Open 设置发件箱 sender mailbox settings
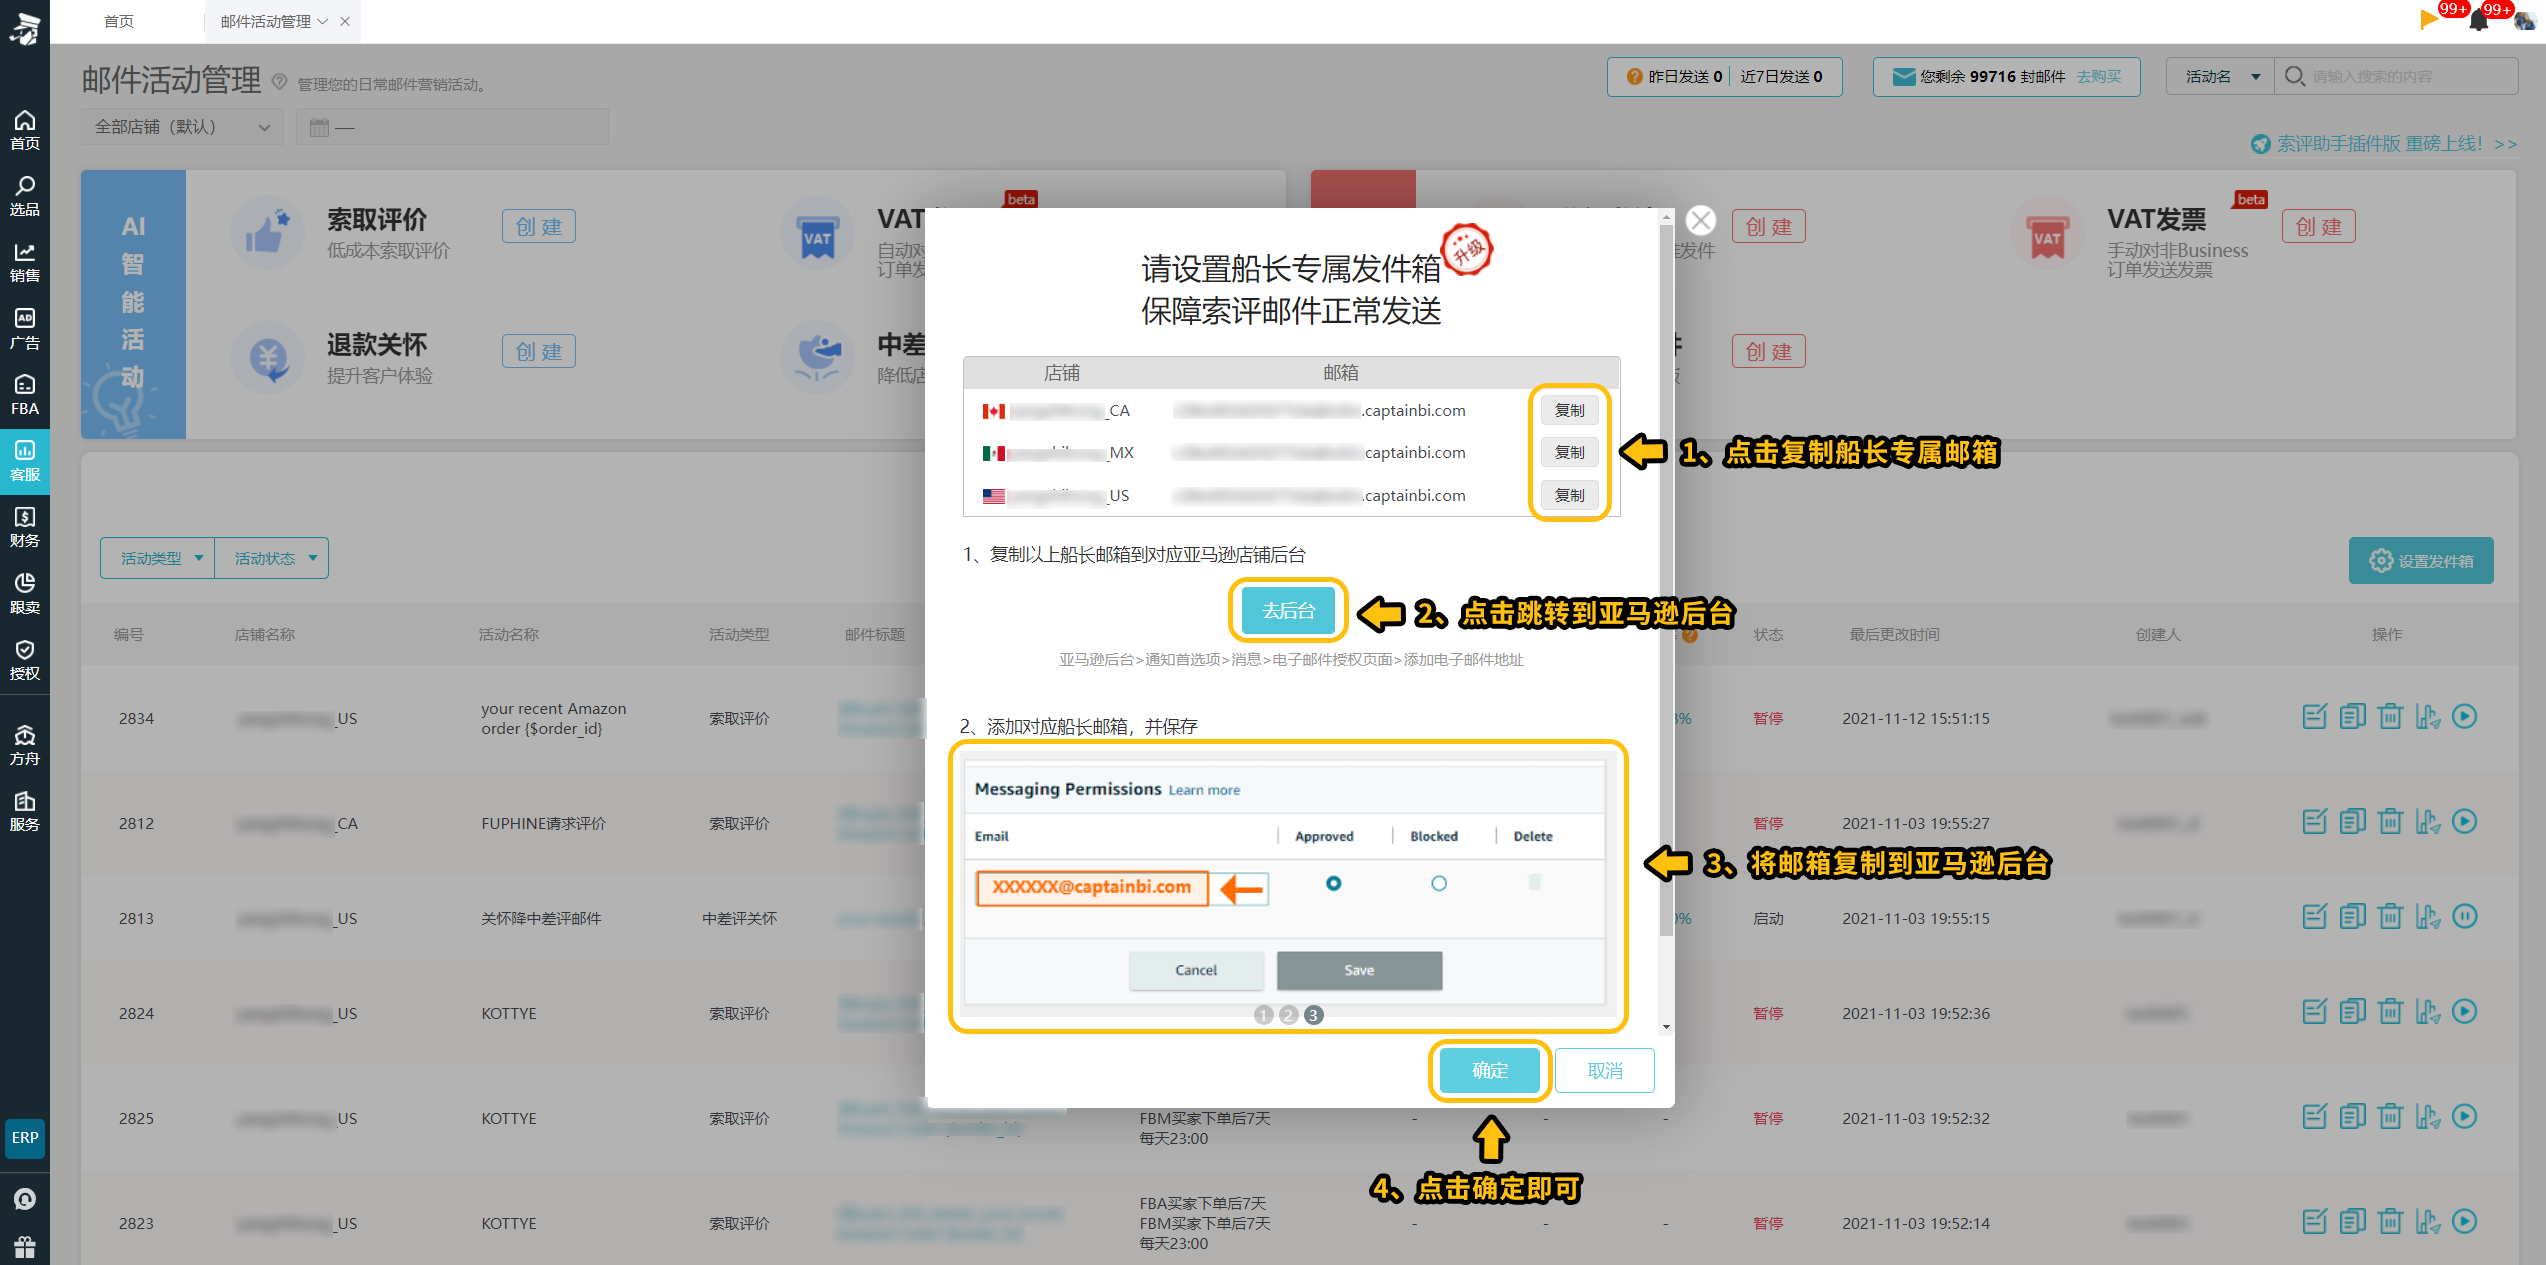Viewport: 2546px width, 1265px height. [x=2421, y=560]
